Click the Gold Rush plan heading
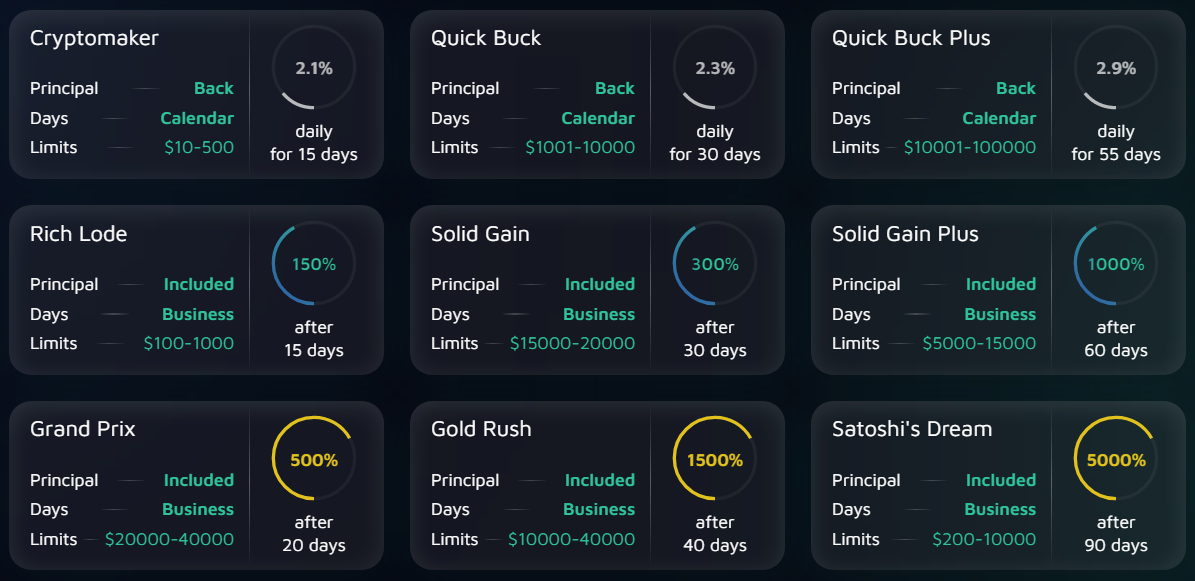Viewport: 1195px width, 581px height. pyautogui.click(x=481, y=429)
